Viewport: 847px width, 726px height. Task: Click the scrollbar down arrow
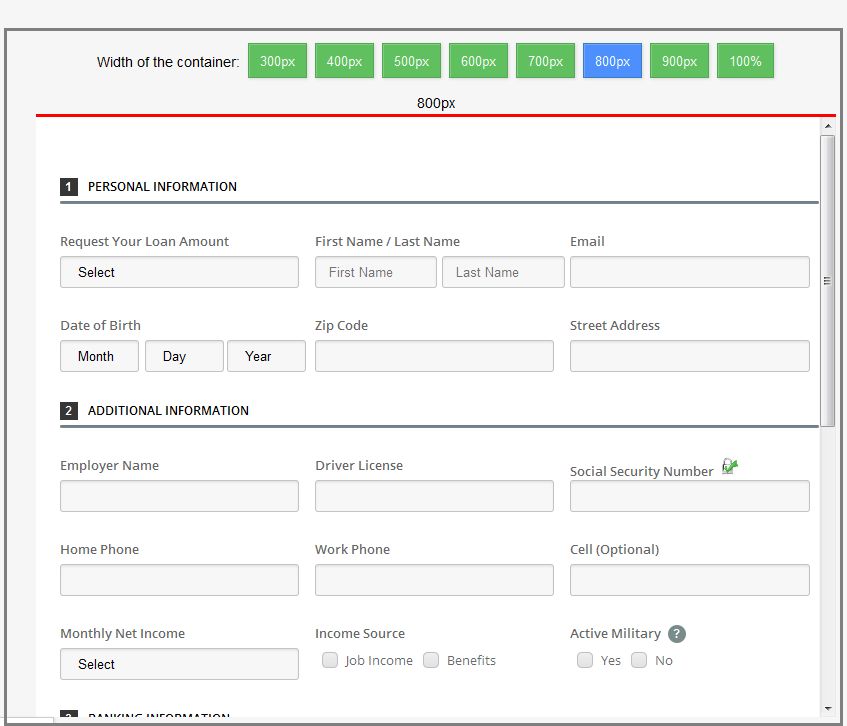click(x=827, y=708)
